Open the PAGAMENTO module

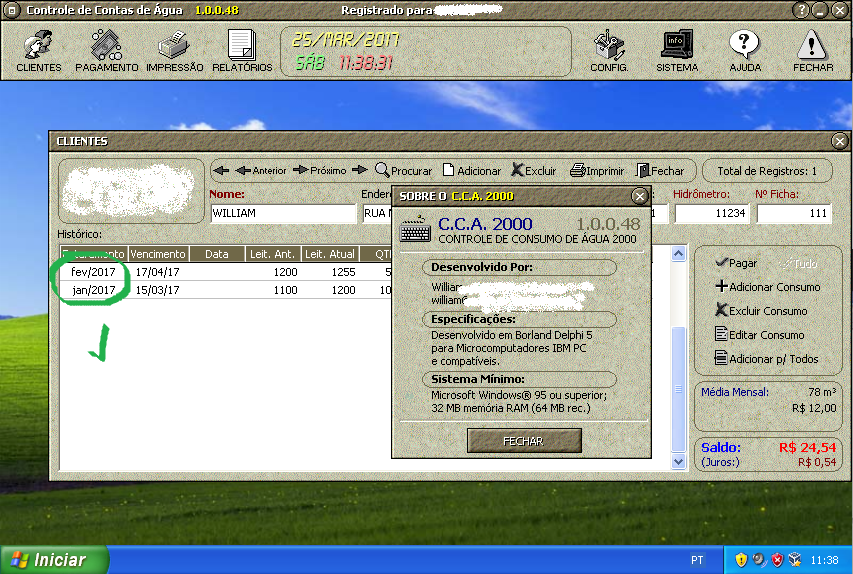pos(107,51)
